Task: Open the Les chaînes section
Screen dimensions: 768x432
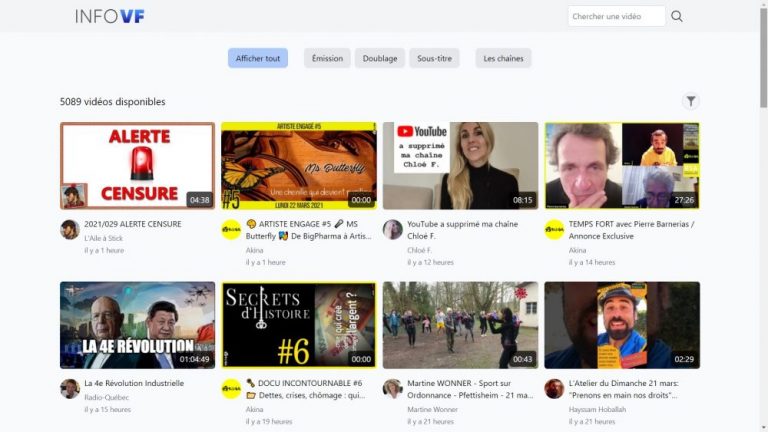Action: [x=503, y=58]
